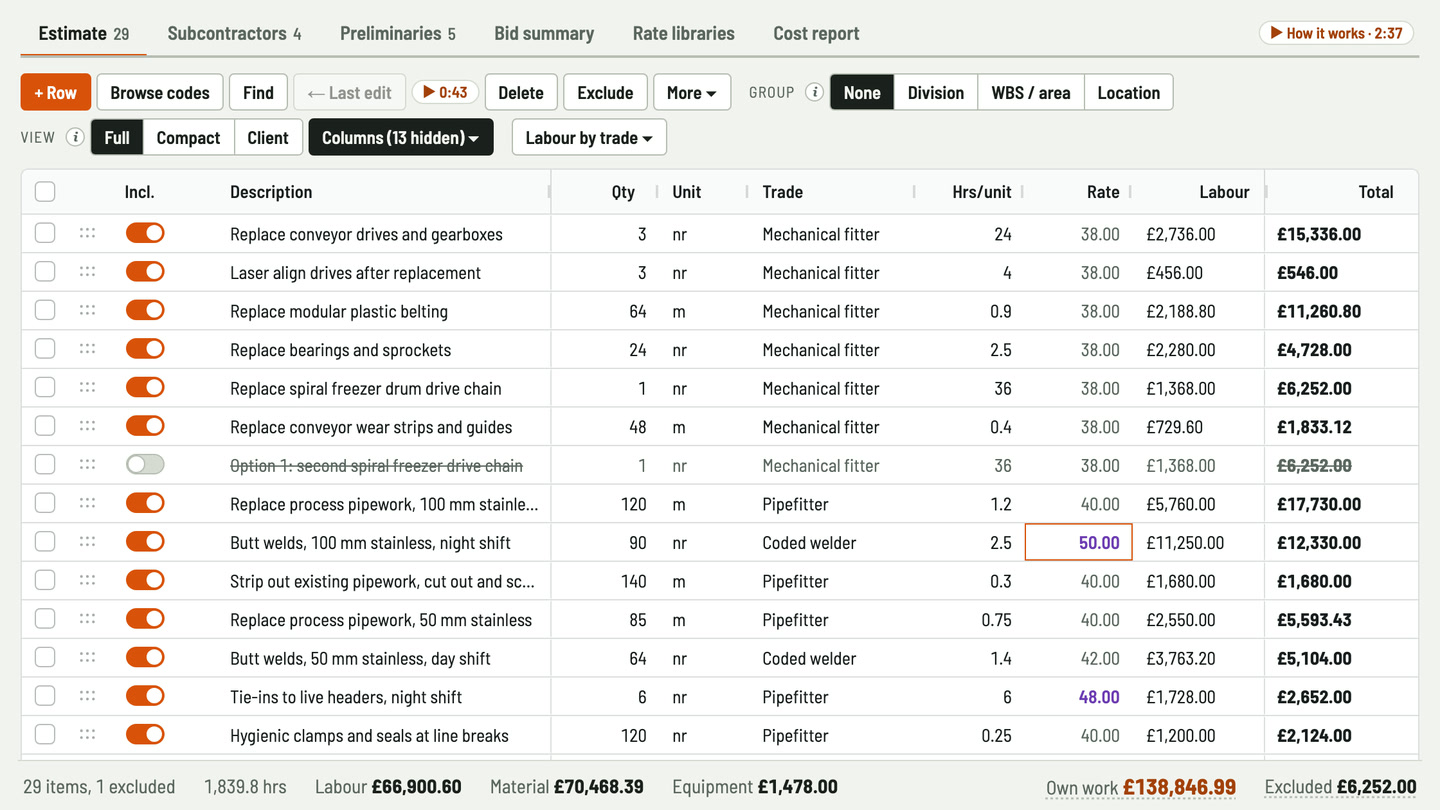Click the + Row button
This screenshot has height=810, width=1440.
pos(56,92)
